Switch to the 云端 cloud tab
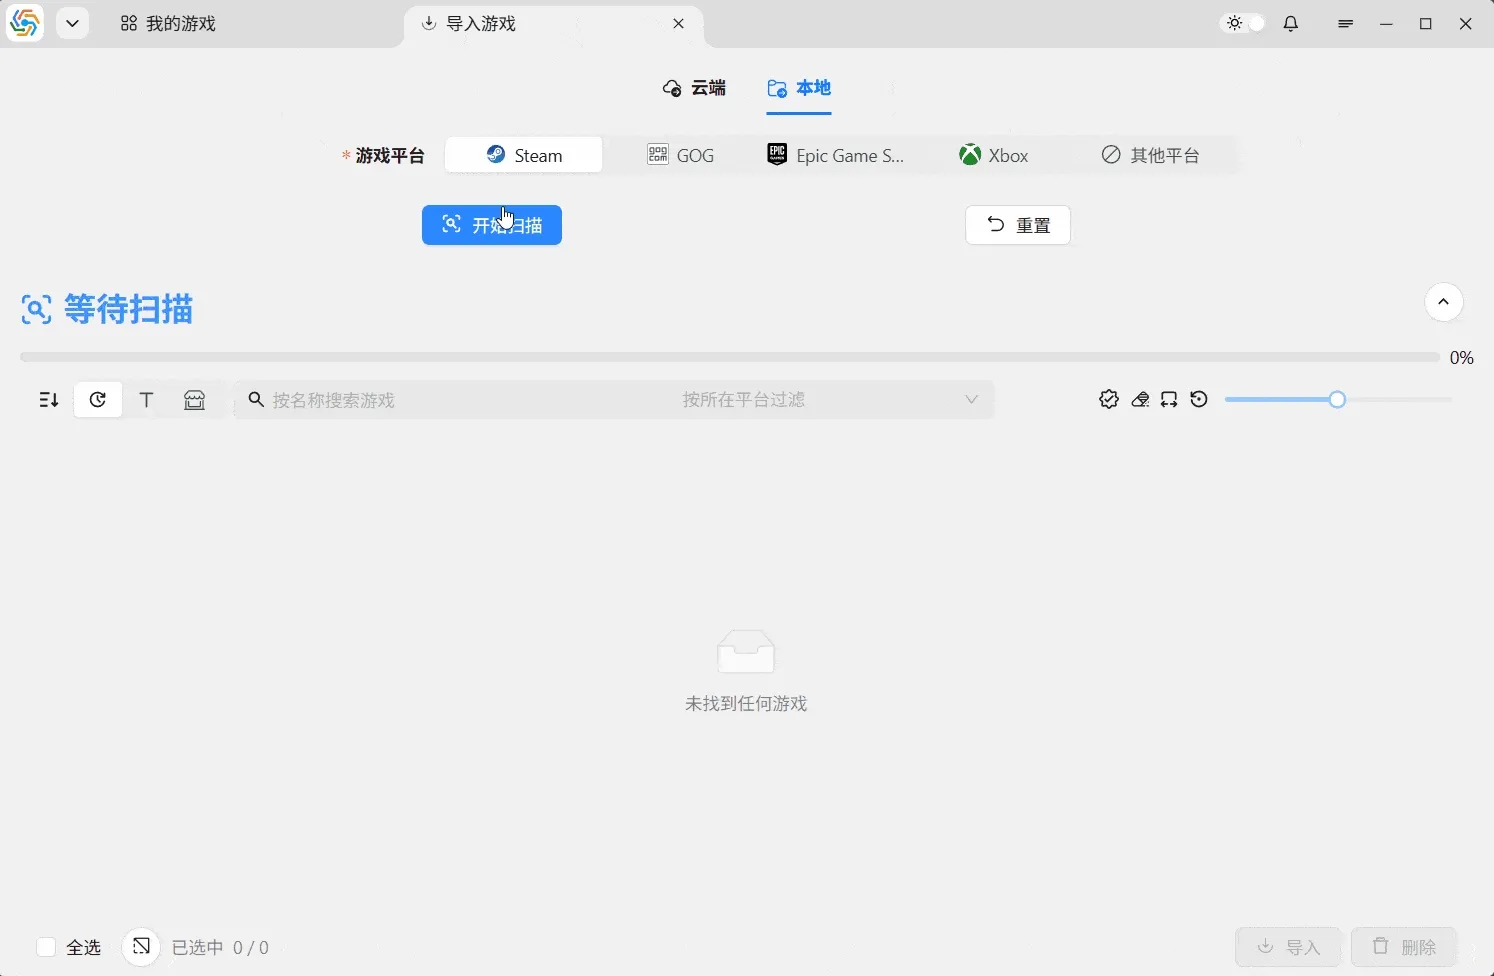Screen dimensions: 1494x976 [694, 88]
